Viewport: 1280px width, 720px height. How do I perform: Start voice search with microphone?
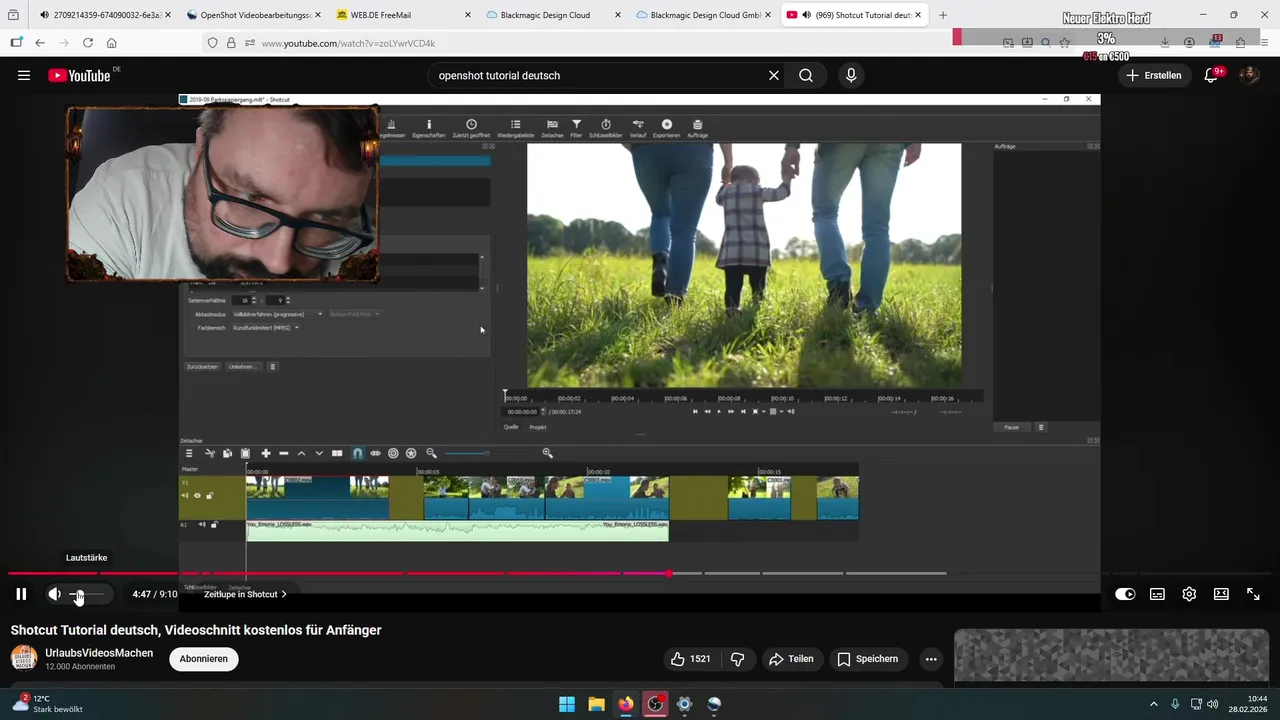point(851,75)
